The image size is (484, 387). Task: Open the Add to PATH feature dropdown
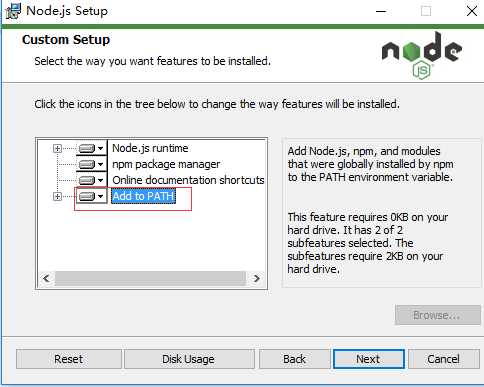(92, 196)
